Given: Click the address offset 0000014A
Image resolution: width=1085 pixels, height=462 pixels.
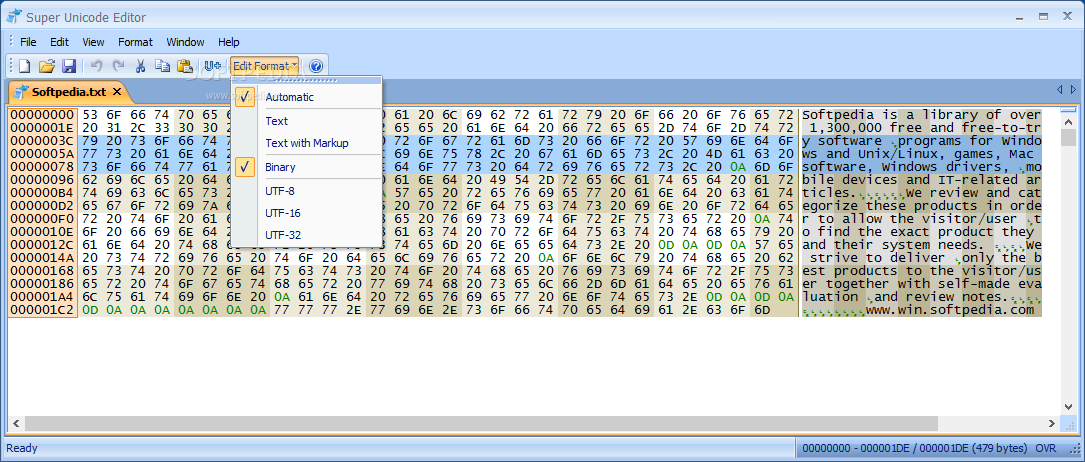Looking at the screenshot, I should point(42,257).
